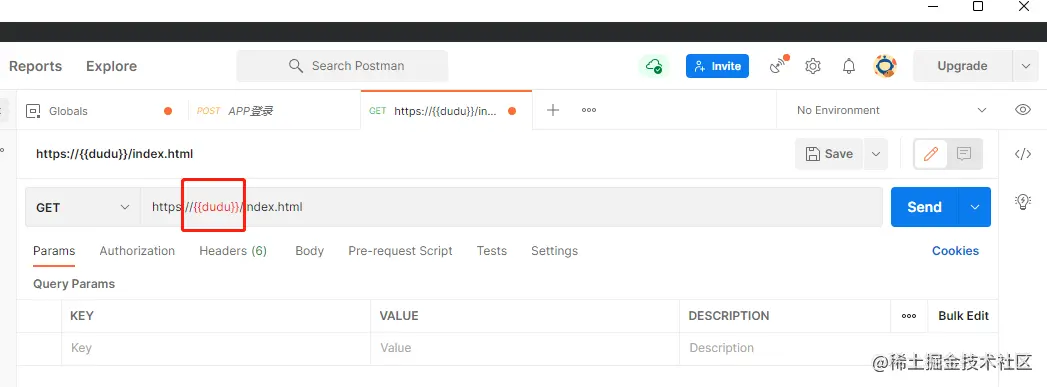The width and height of the screenshot is (1047, 387).
Task: Expand the Upgrade dropdown arrow
Action: tap(1026, 66)
